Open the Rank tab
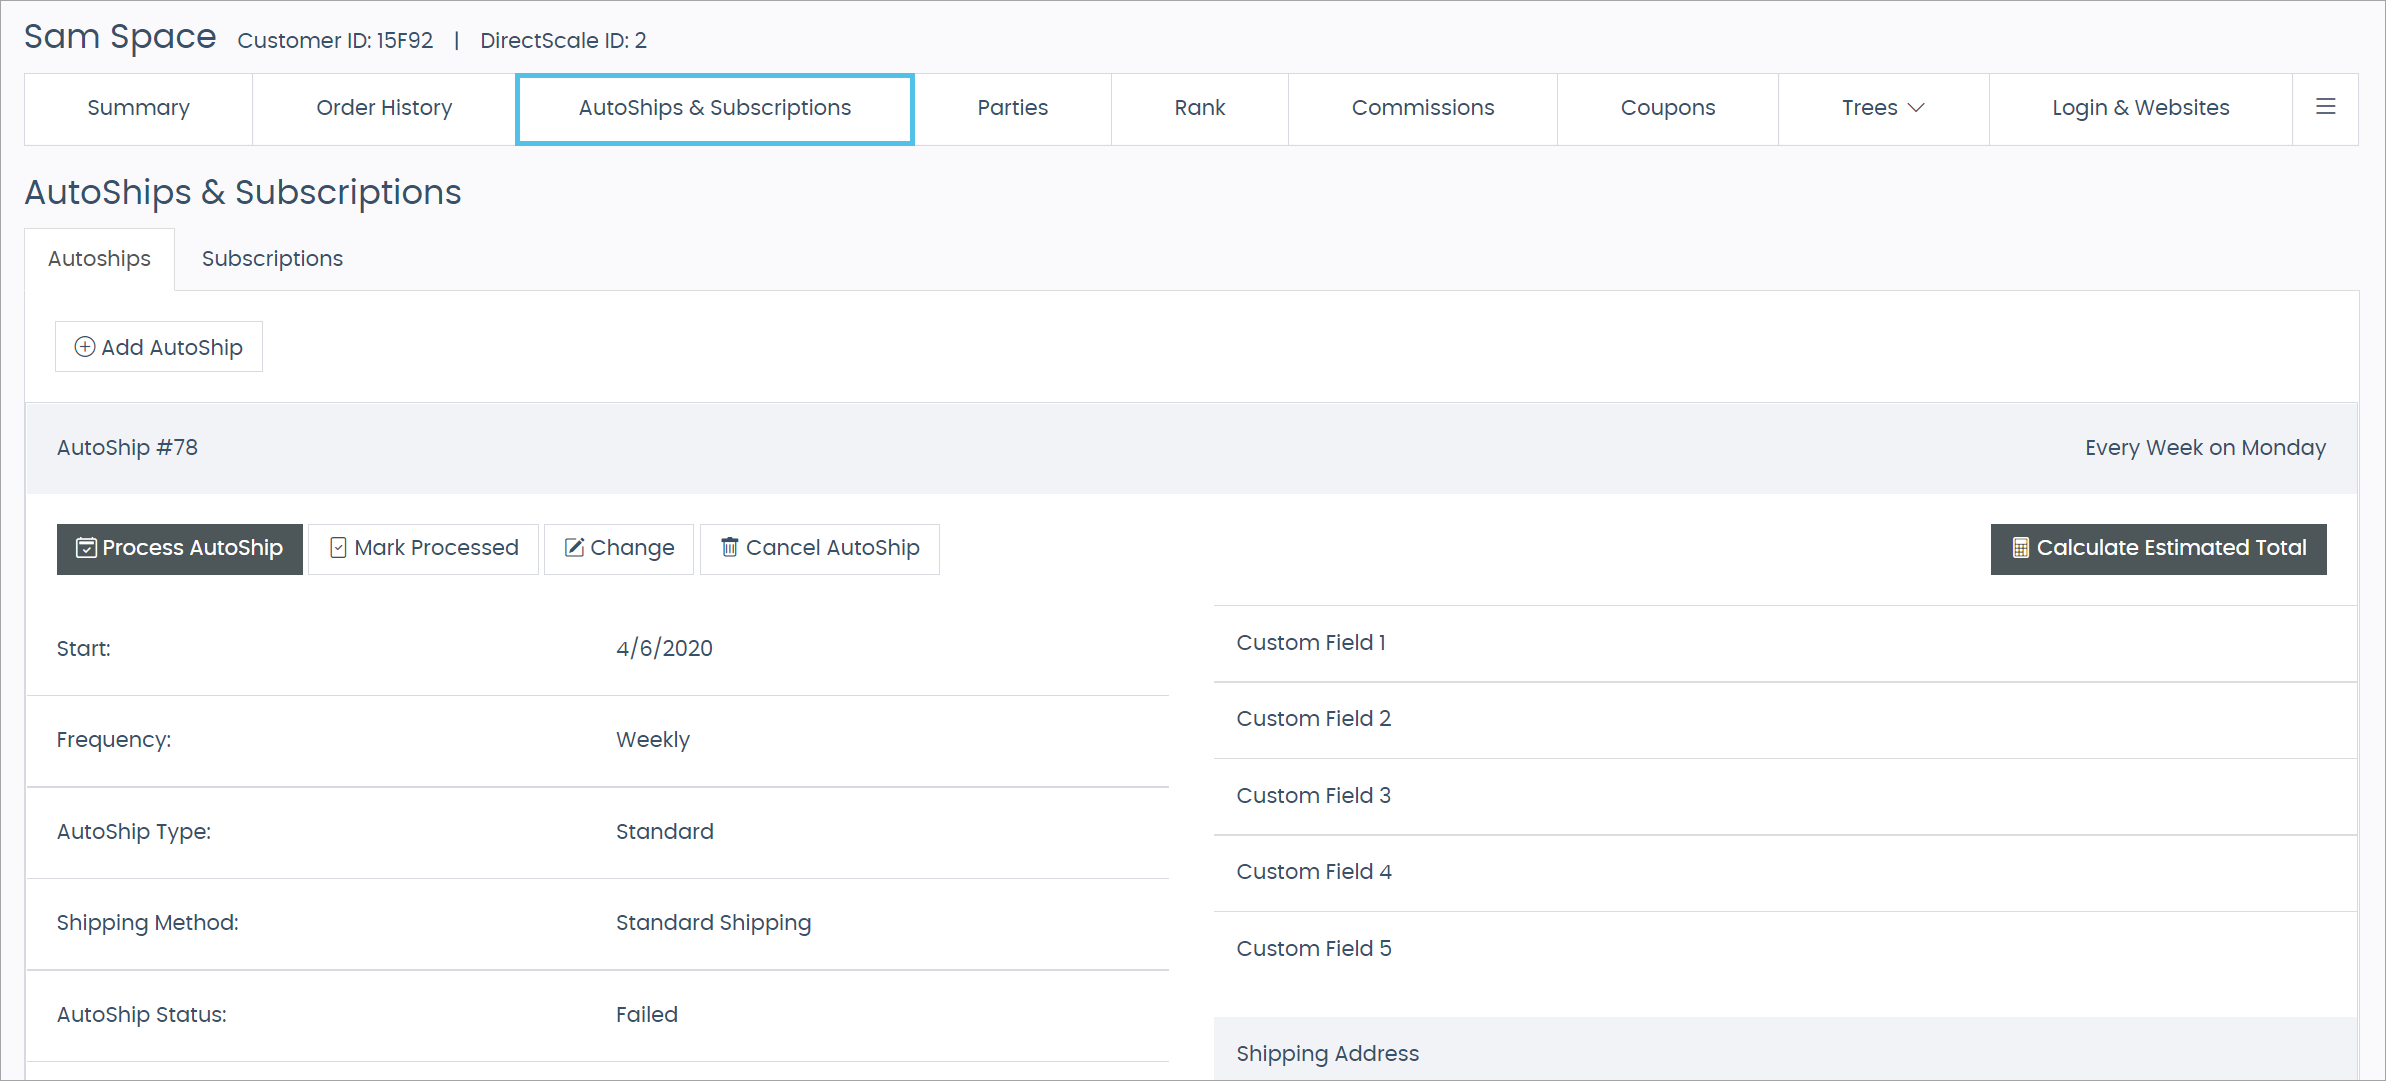 [x=1199, y=108]
